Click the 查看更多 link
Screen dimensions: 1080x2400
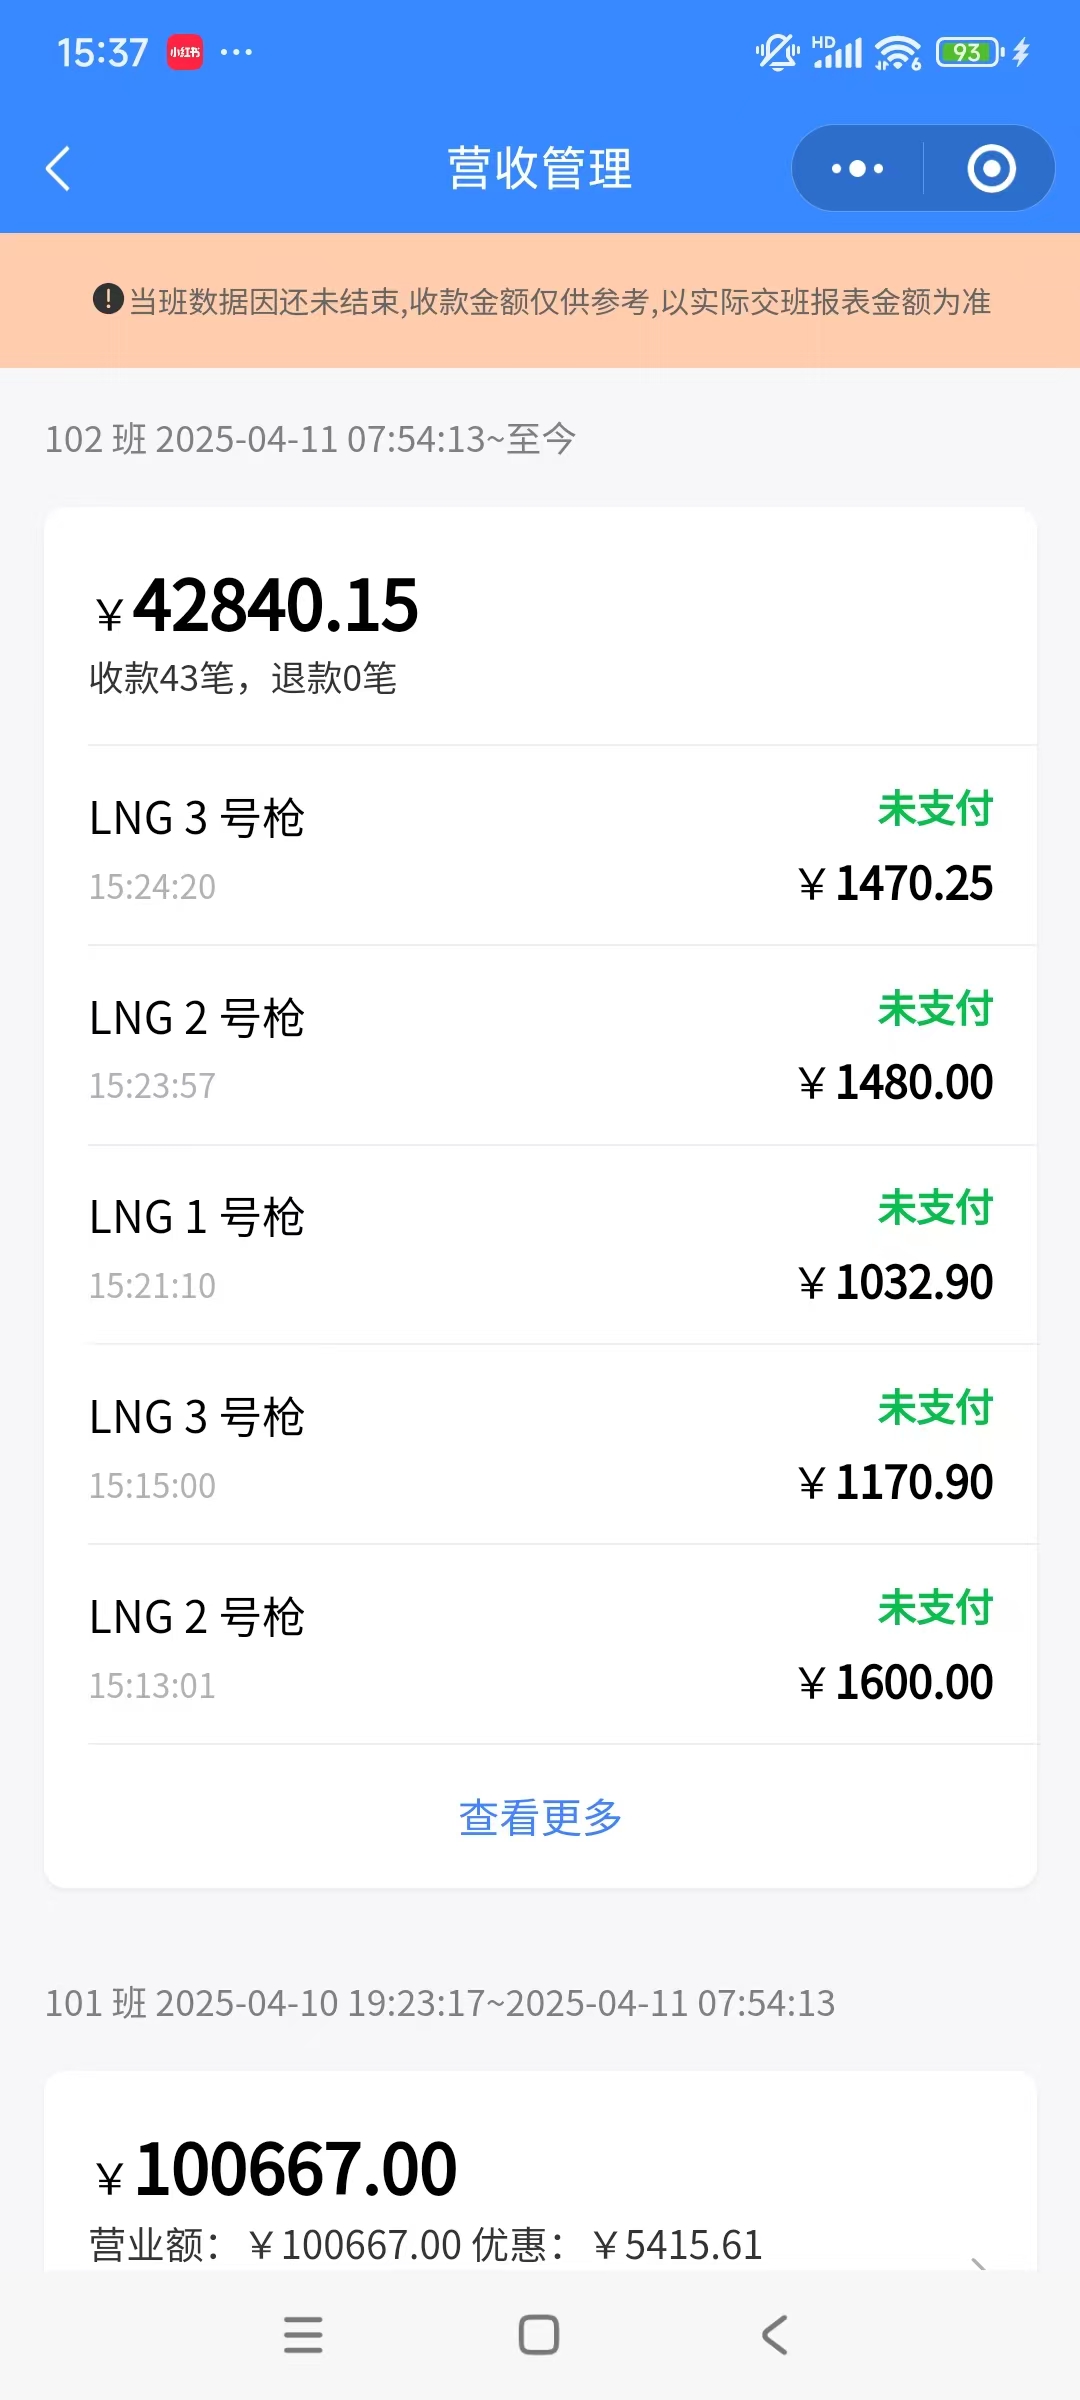click(540, 1818)
